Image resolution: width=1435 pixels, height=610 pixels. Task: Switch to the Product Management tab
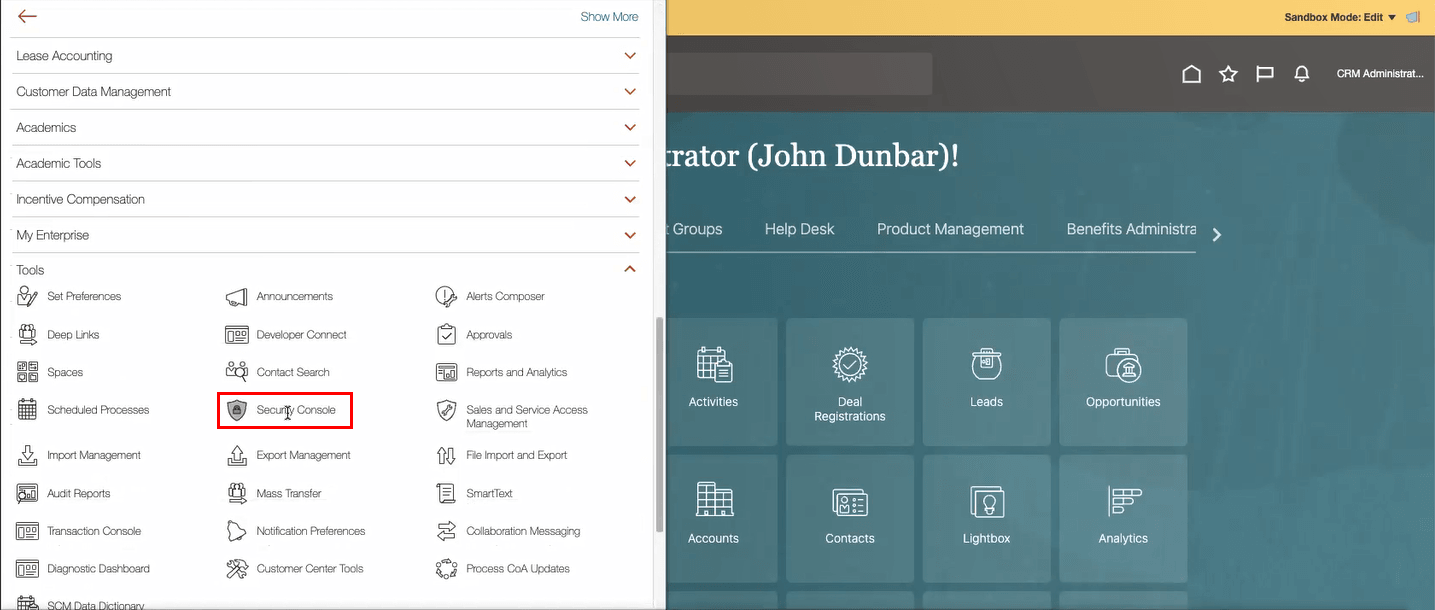pyautogui.click(x=950, y=229)
